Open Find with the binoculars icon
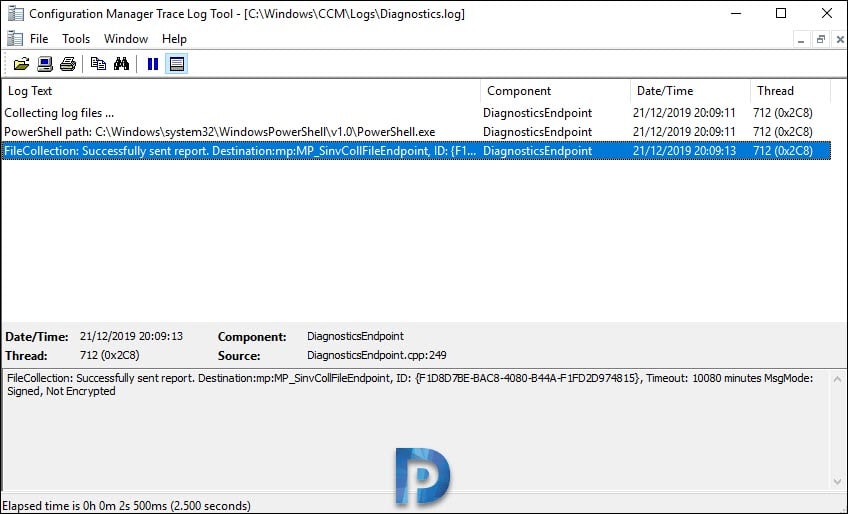The image size is (848, 514). coord(121,64)
